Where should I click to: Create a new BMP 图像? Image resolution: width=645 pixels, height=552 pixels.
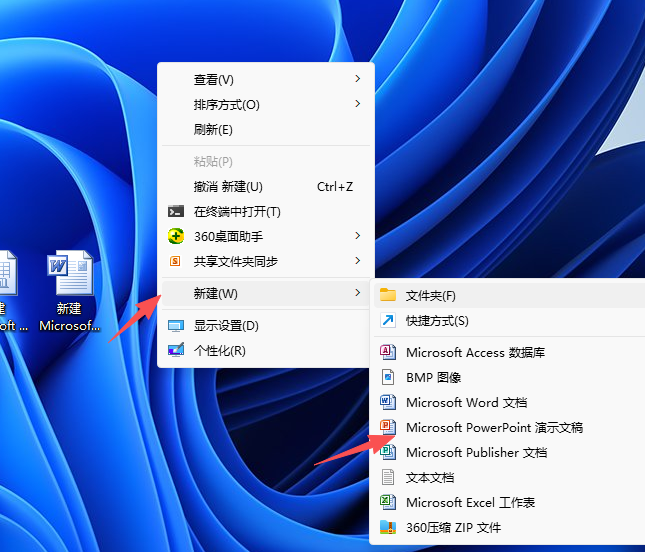[509, 377]
